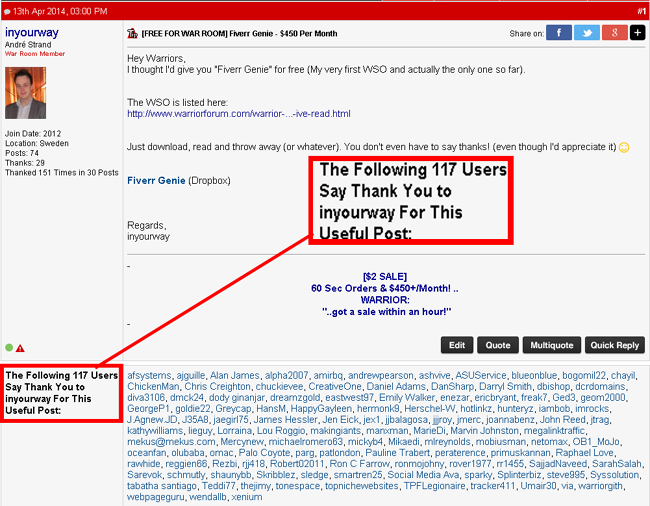
Task: Click the Quick Reply button
Action: (x=615, y=345)
